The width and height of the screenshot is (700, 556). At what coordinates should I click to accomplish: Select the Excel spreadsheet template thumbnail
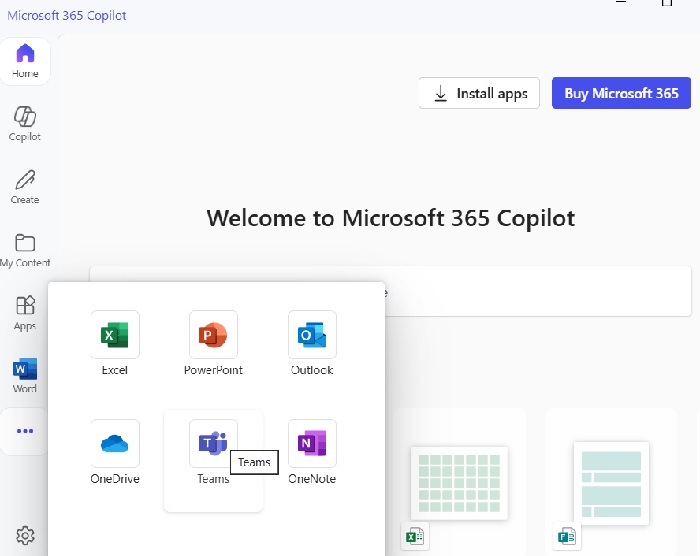point(459,483)
